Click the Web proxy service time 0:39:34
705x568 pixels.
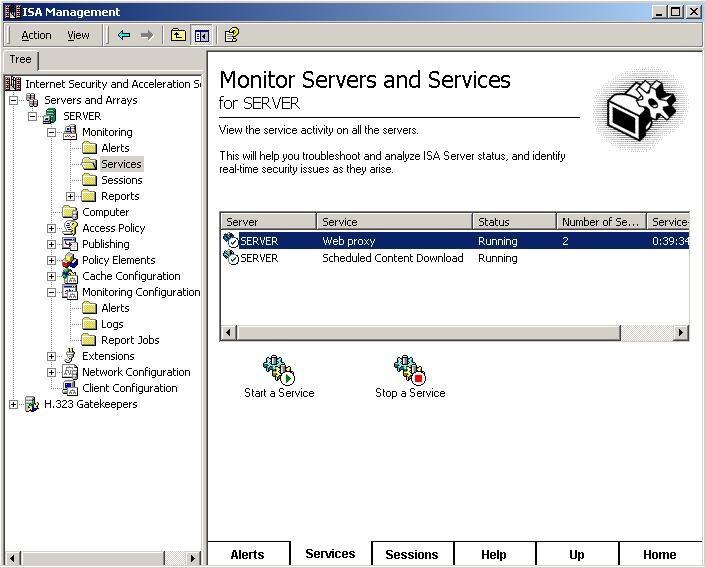click(670, 241)
